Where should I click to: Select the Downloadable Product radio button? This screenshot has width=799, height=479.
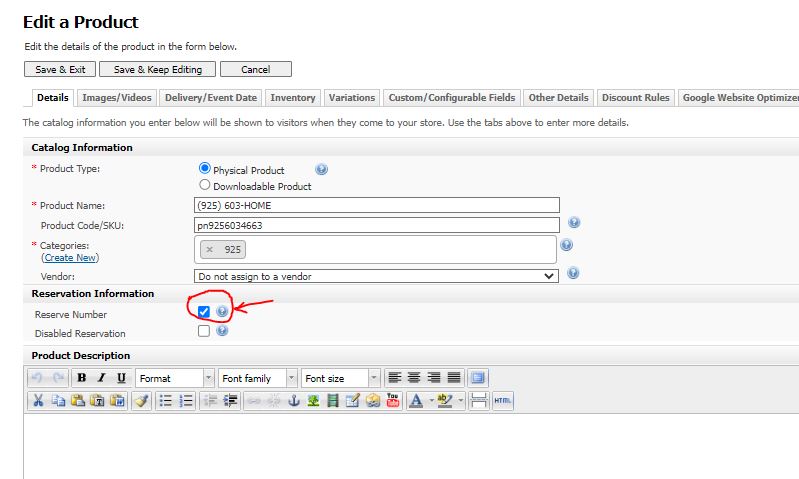[205, 184]
